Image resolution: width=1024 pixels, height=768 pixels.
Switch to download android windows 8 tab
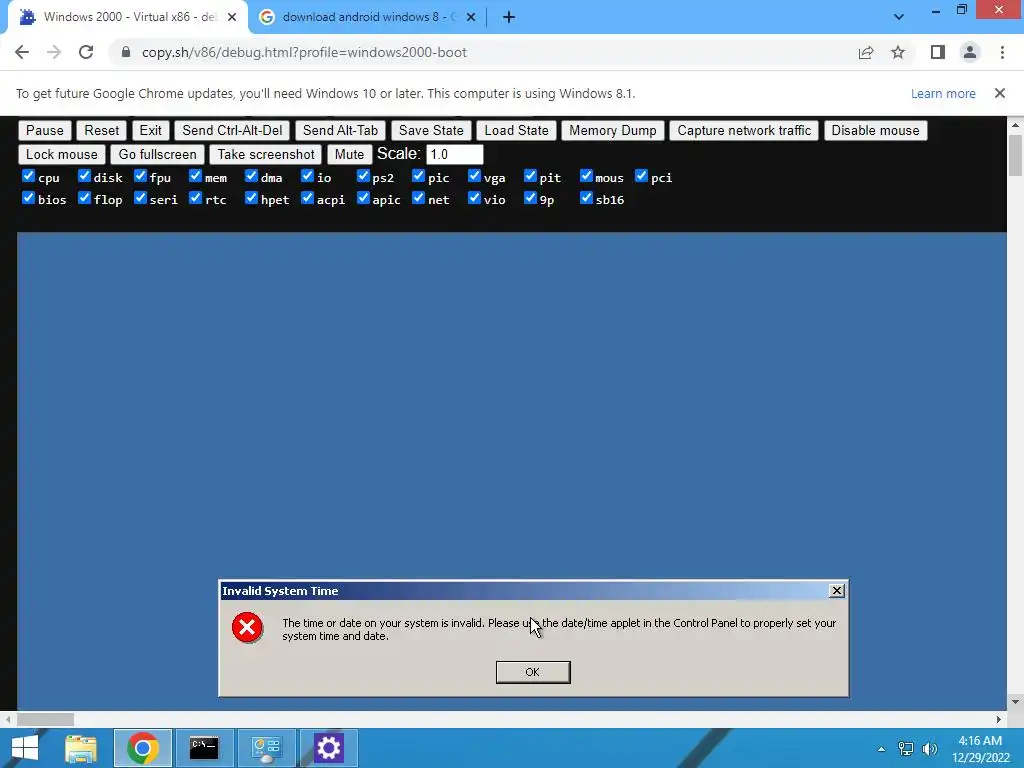tap(367, 17)
